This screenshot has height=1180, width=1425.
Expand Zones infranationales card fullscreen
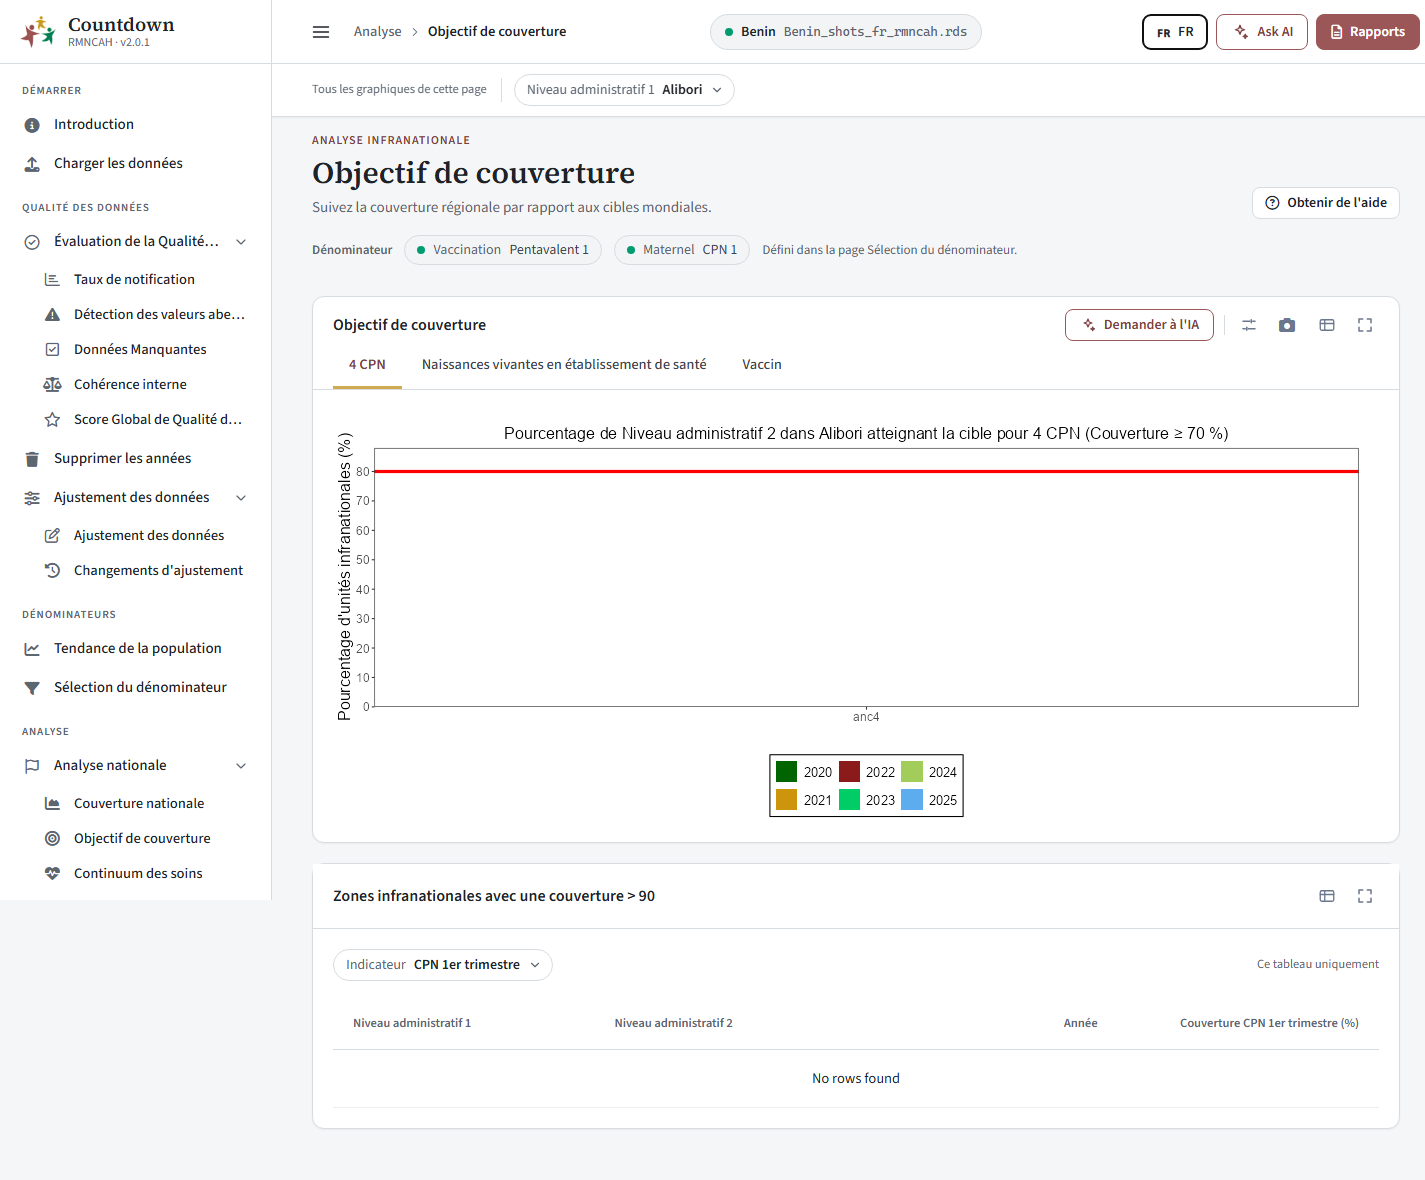tap(1365, 896)
